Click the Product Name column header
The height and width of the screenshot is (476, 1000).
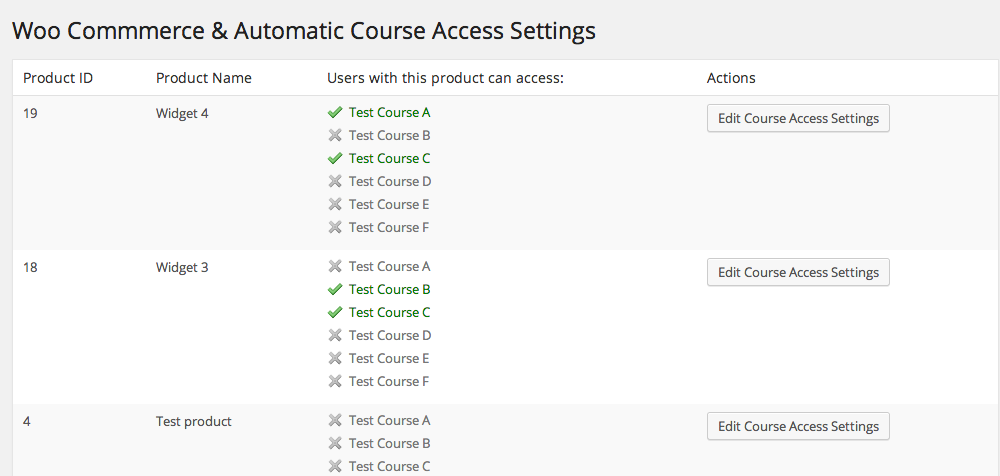tap(203, 78)
